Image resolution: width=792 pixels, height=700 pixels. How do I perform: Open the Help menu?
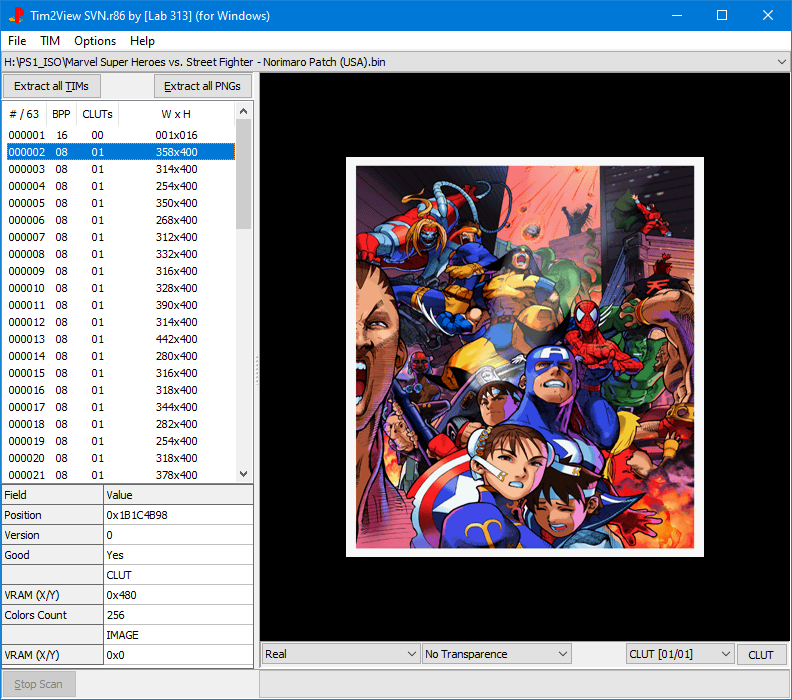click(142, 41)
